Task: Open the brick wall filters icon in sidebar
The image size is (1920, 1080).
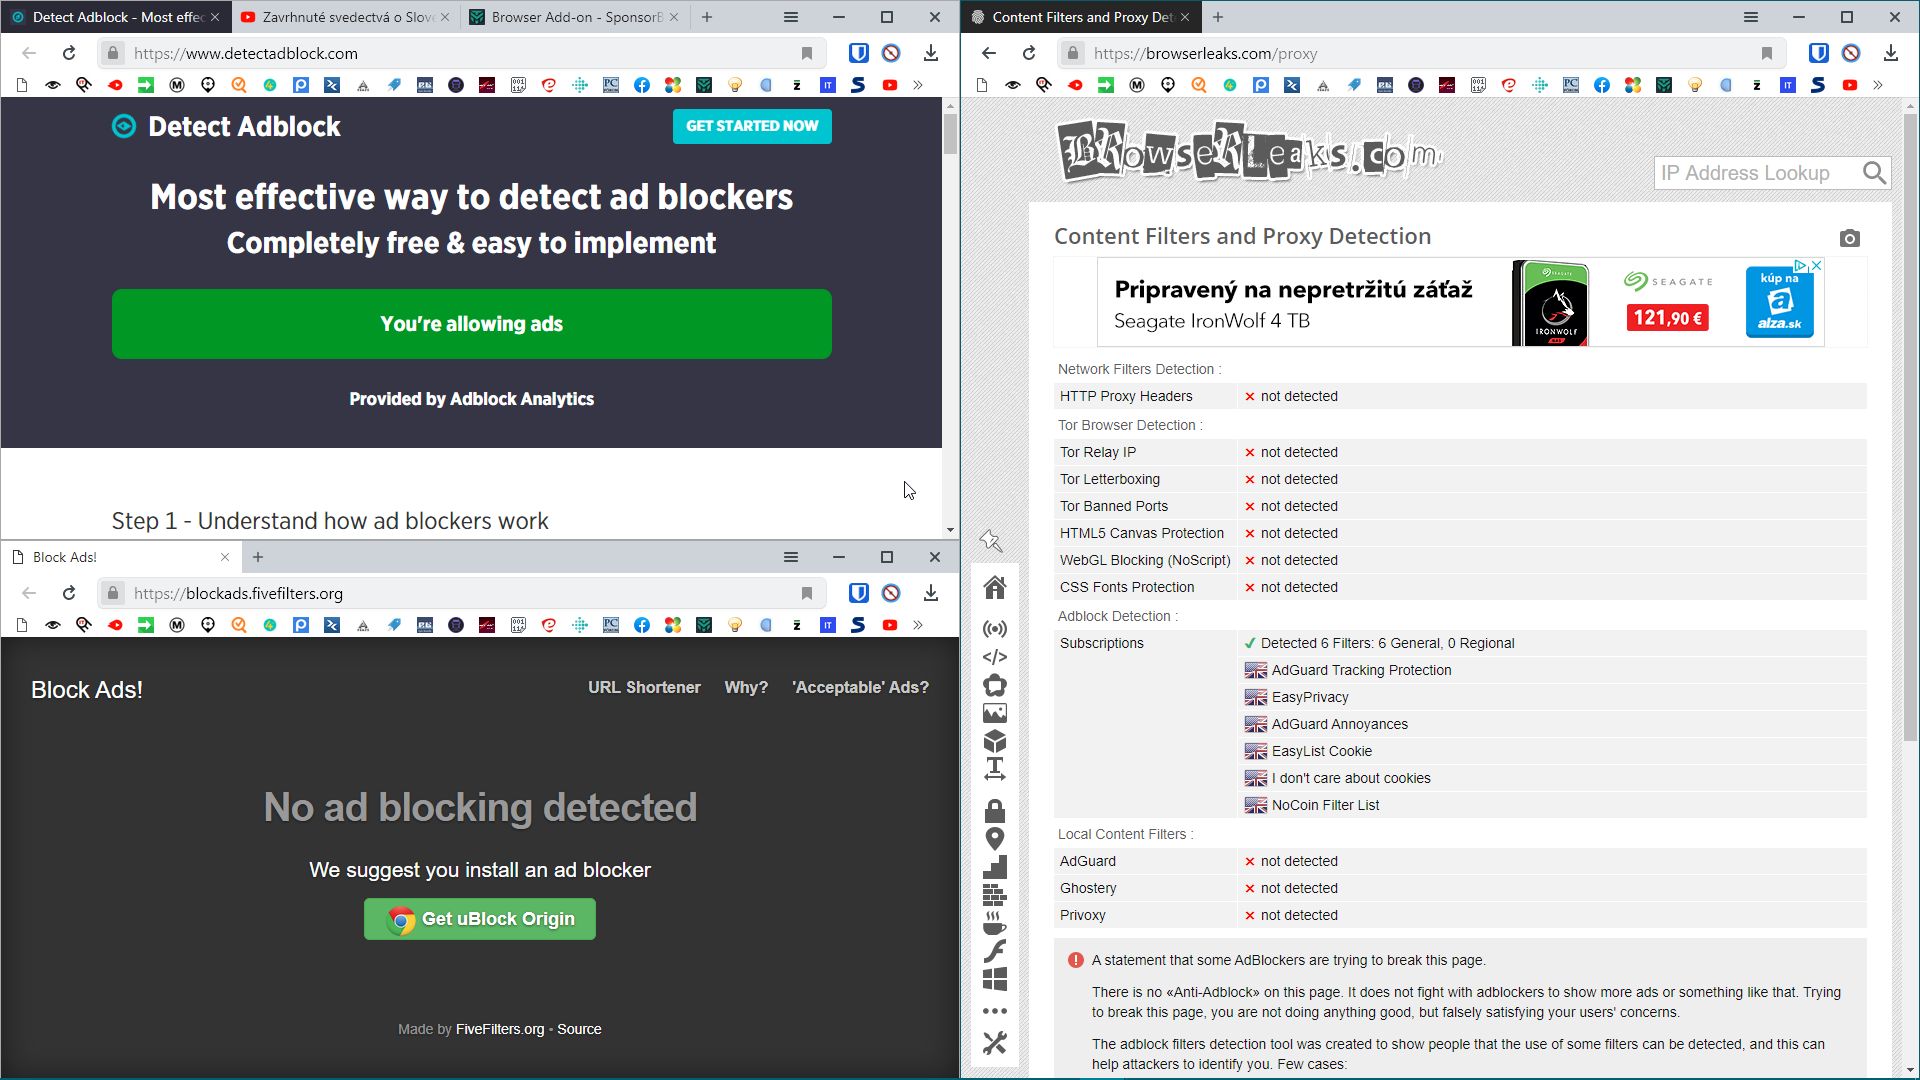Action: point(994,895)
